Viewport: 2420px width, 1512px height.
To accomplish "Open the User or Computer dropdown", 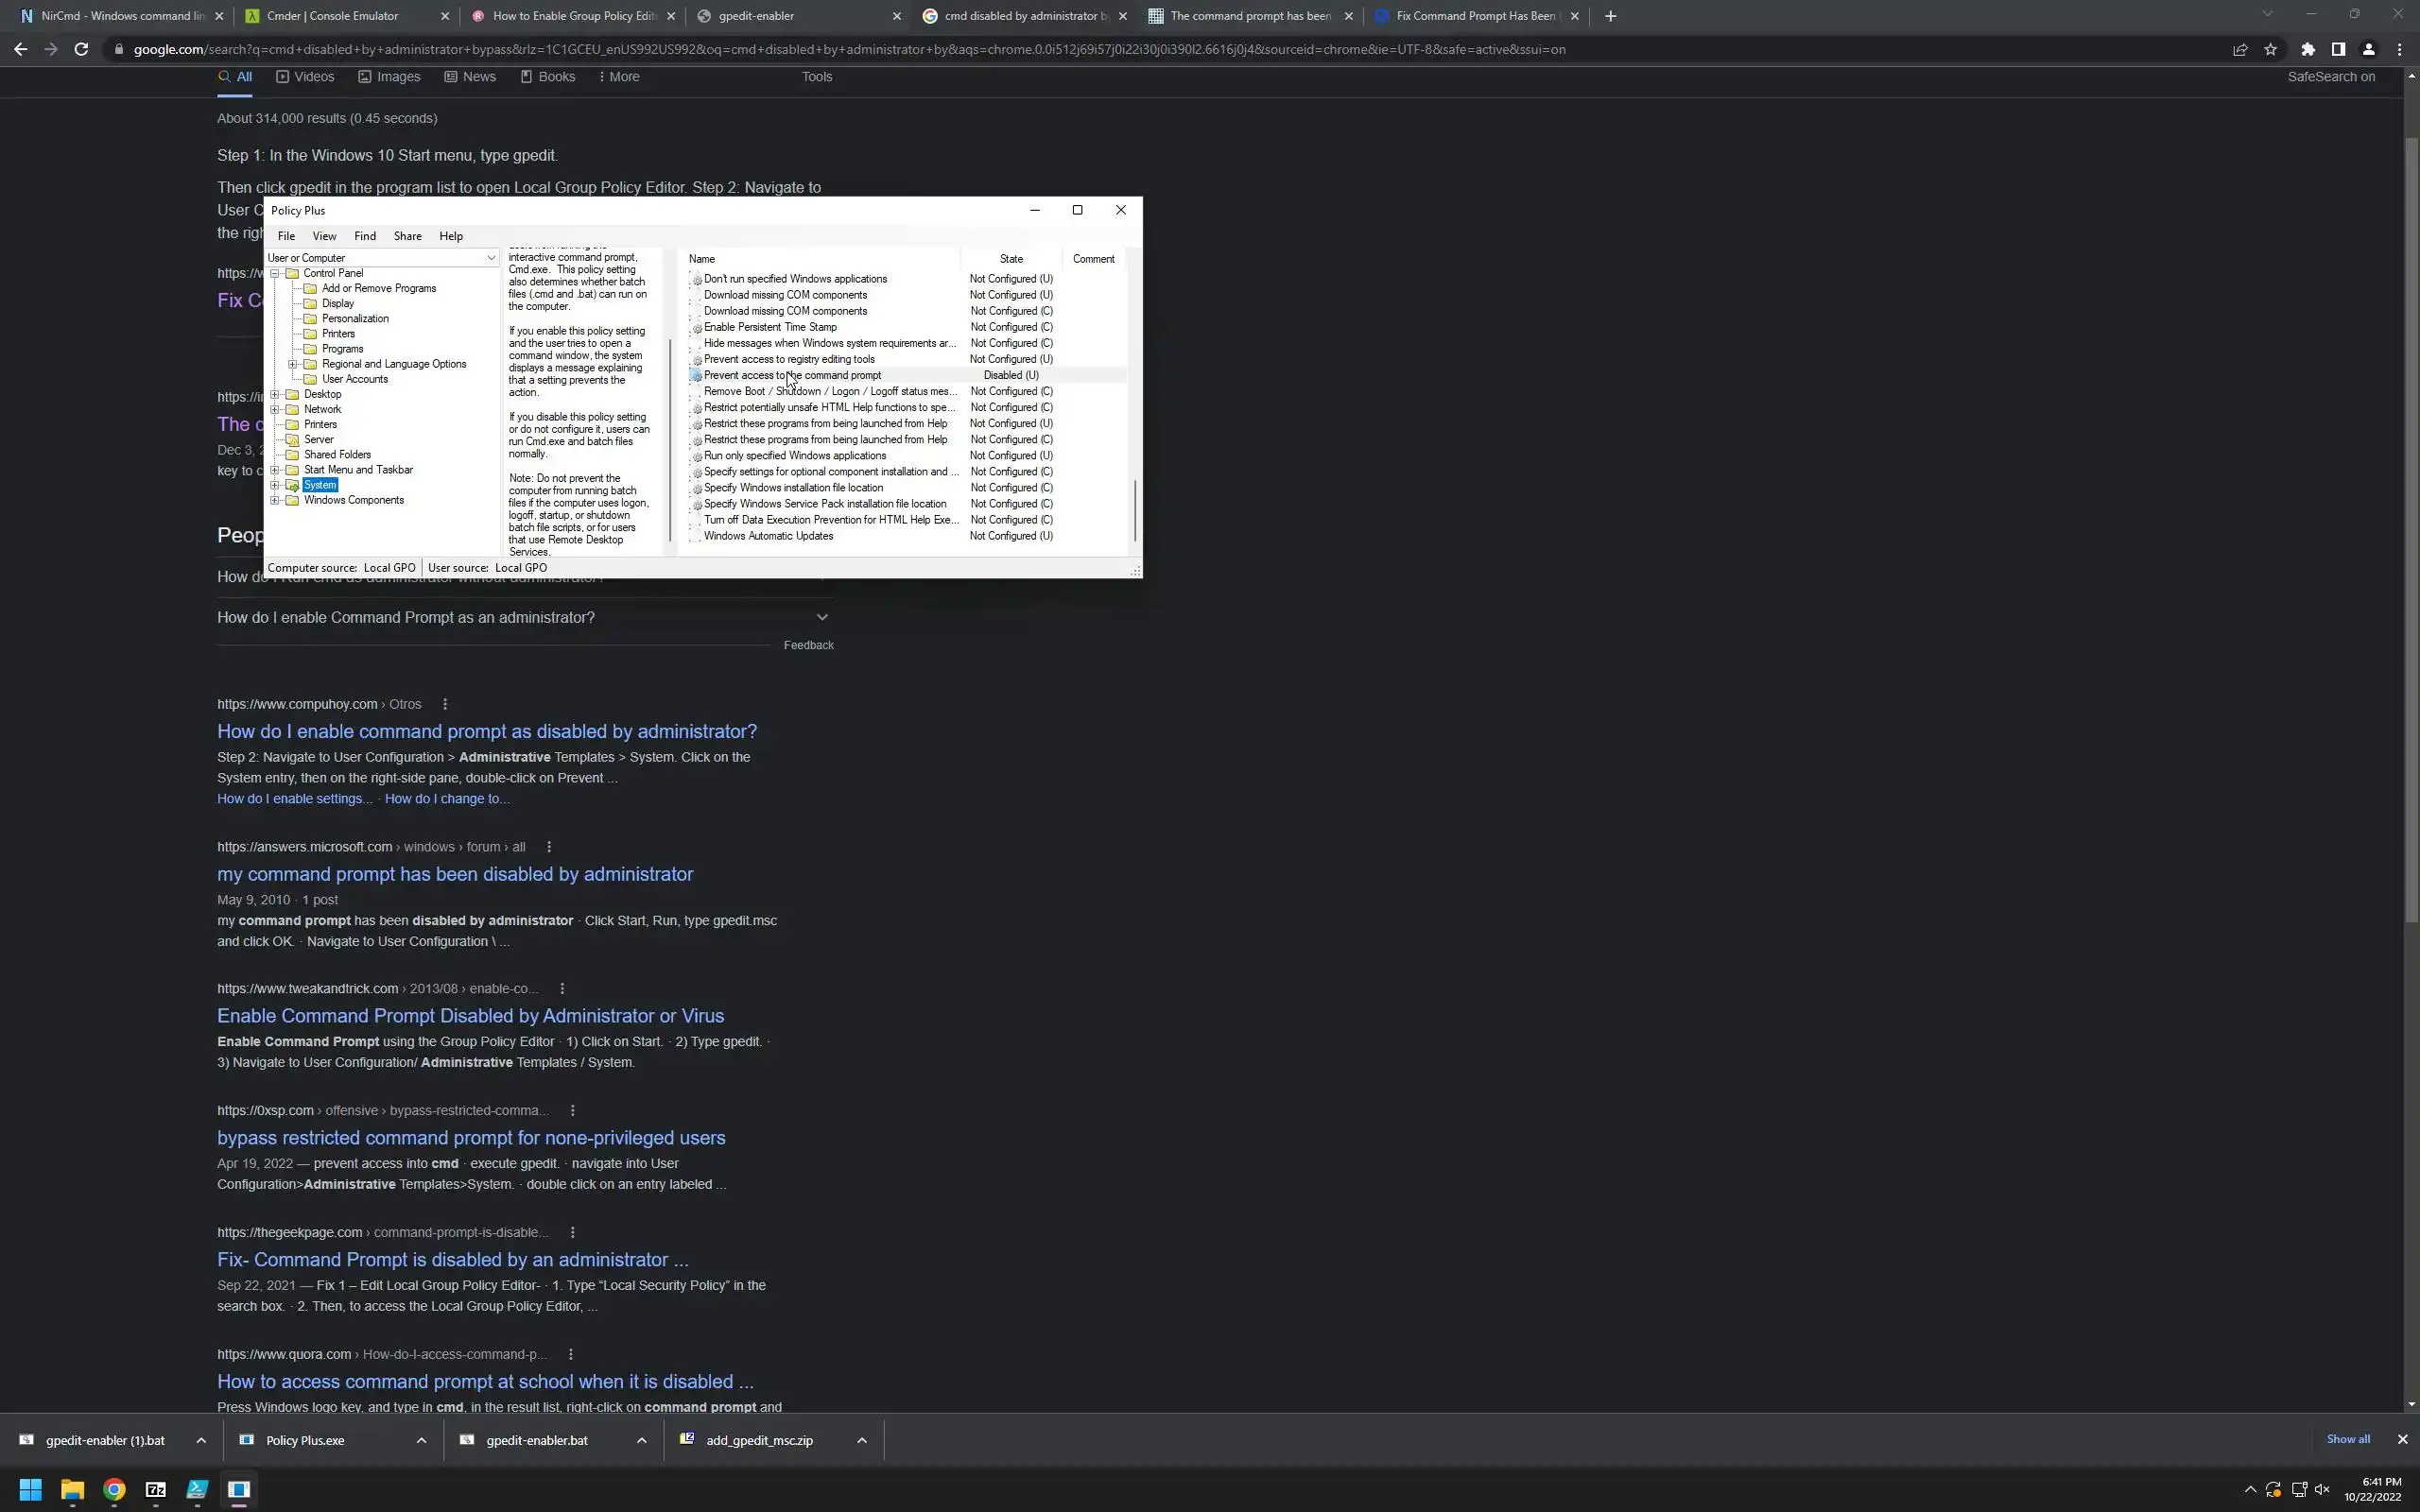I will point(491,258).
